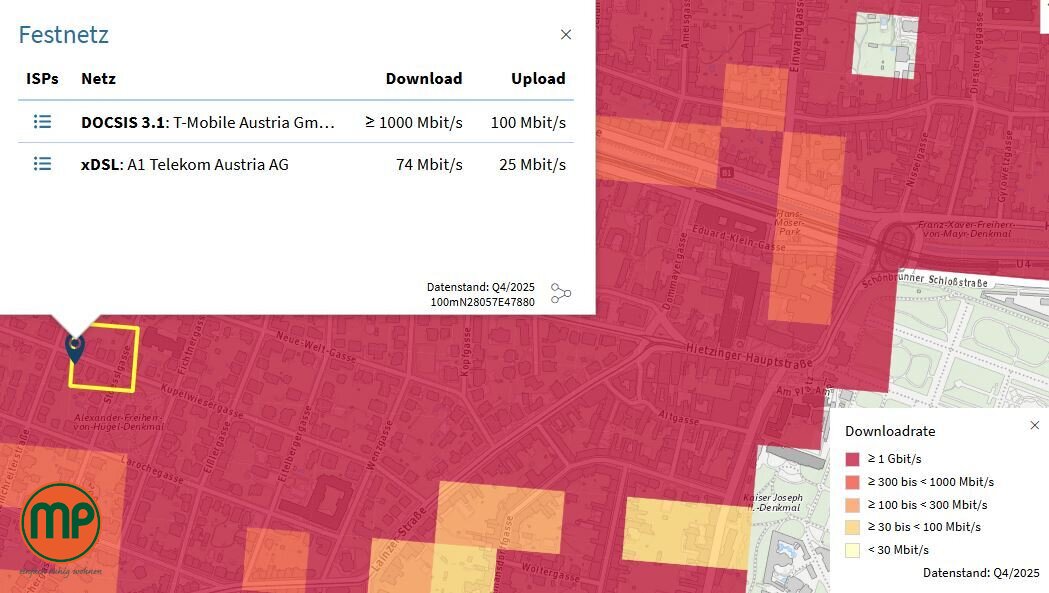The width and height of the screenshot is (1049, 593).
Task: Click the grid ID 100mN28057E47880 text
Action: click(482, 302)
